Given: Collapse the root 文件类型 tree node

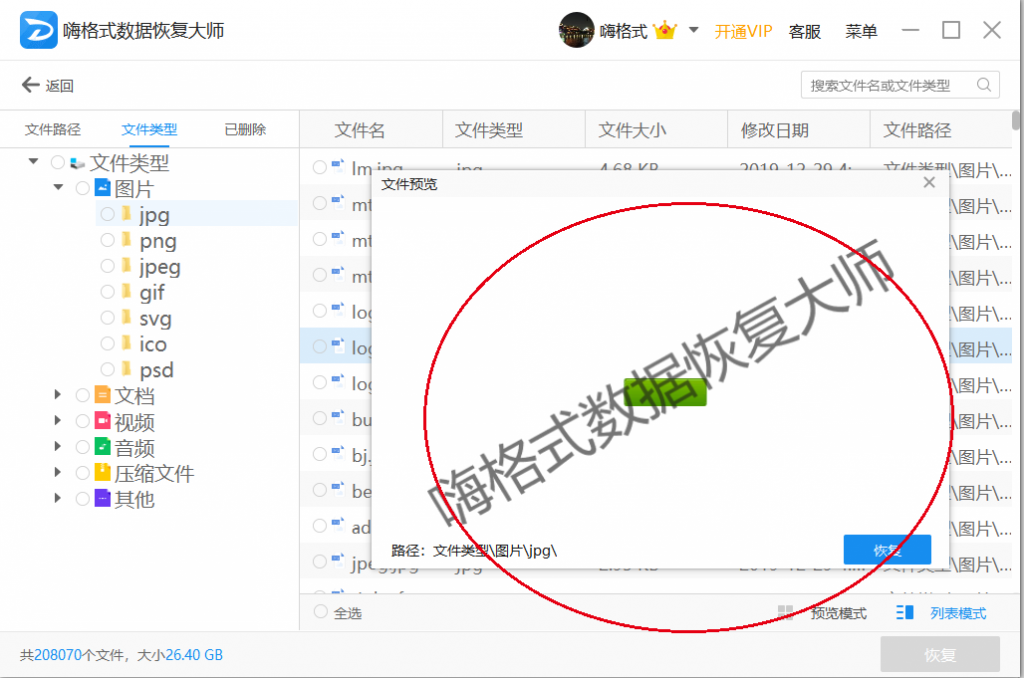Looking at the screenshot, I should [x=33, y=161].
